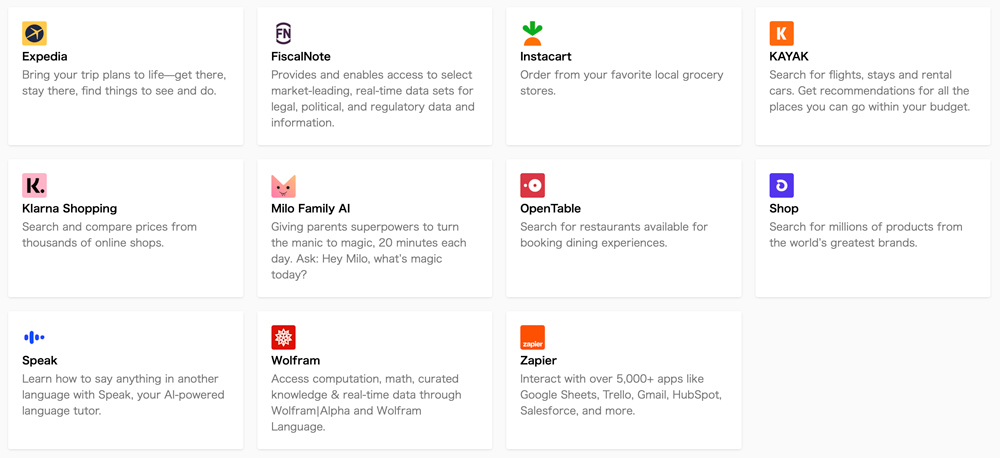Image resolution: width=1000 pixels, height=458 pixels.
Task: Open the Expedia plugin title
Action: click(x=45, y=57)
